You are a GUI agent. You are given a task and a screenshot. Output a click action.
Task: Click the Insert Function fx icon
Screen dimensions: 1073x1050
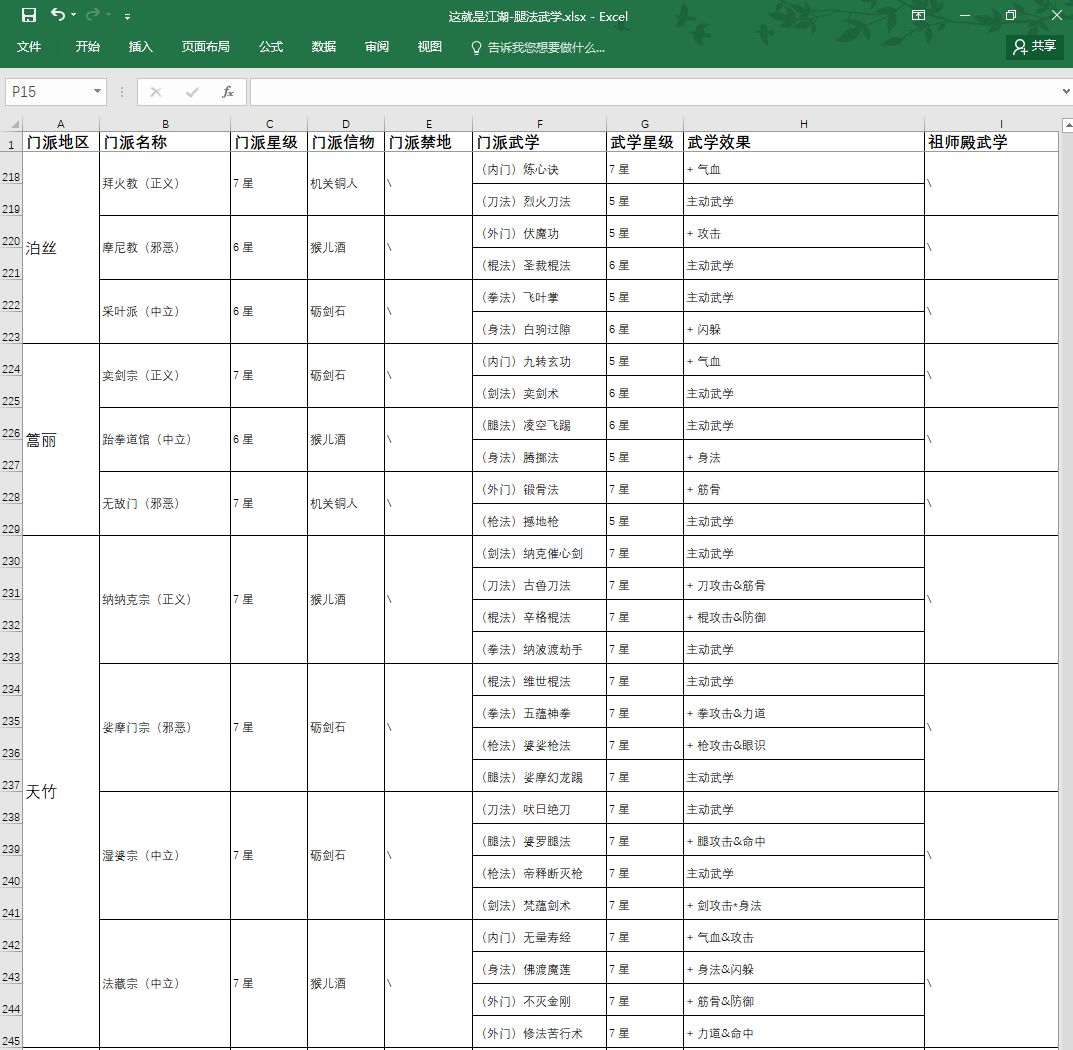click(x=229, y=92)
